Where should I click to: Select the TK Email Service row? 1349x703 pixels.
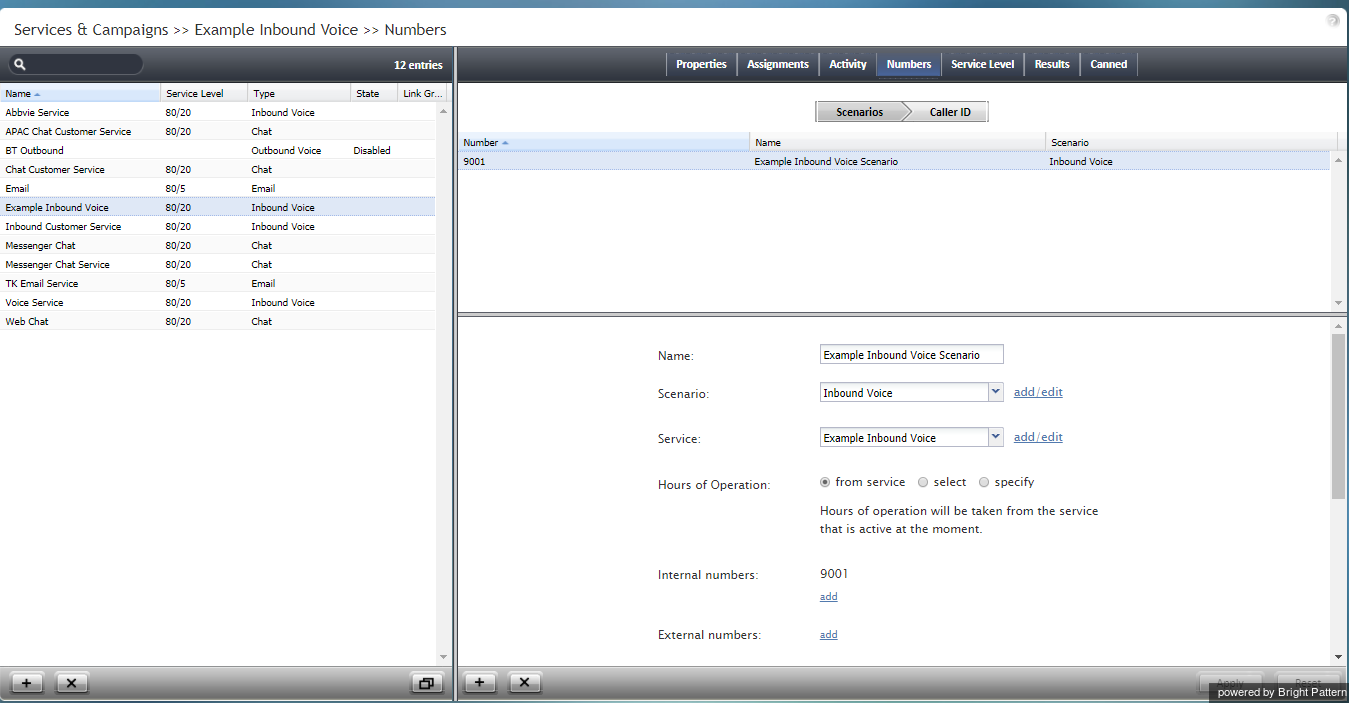218,284
